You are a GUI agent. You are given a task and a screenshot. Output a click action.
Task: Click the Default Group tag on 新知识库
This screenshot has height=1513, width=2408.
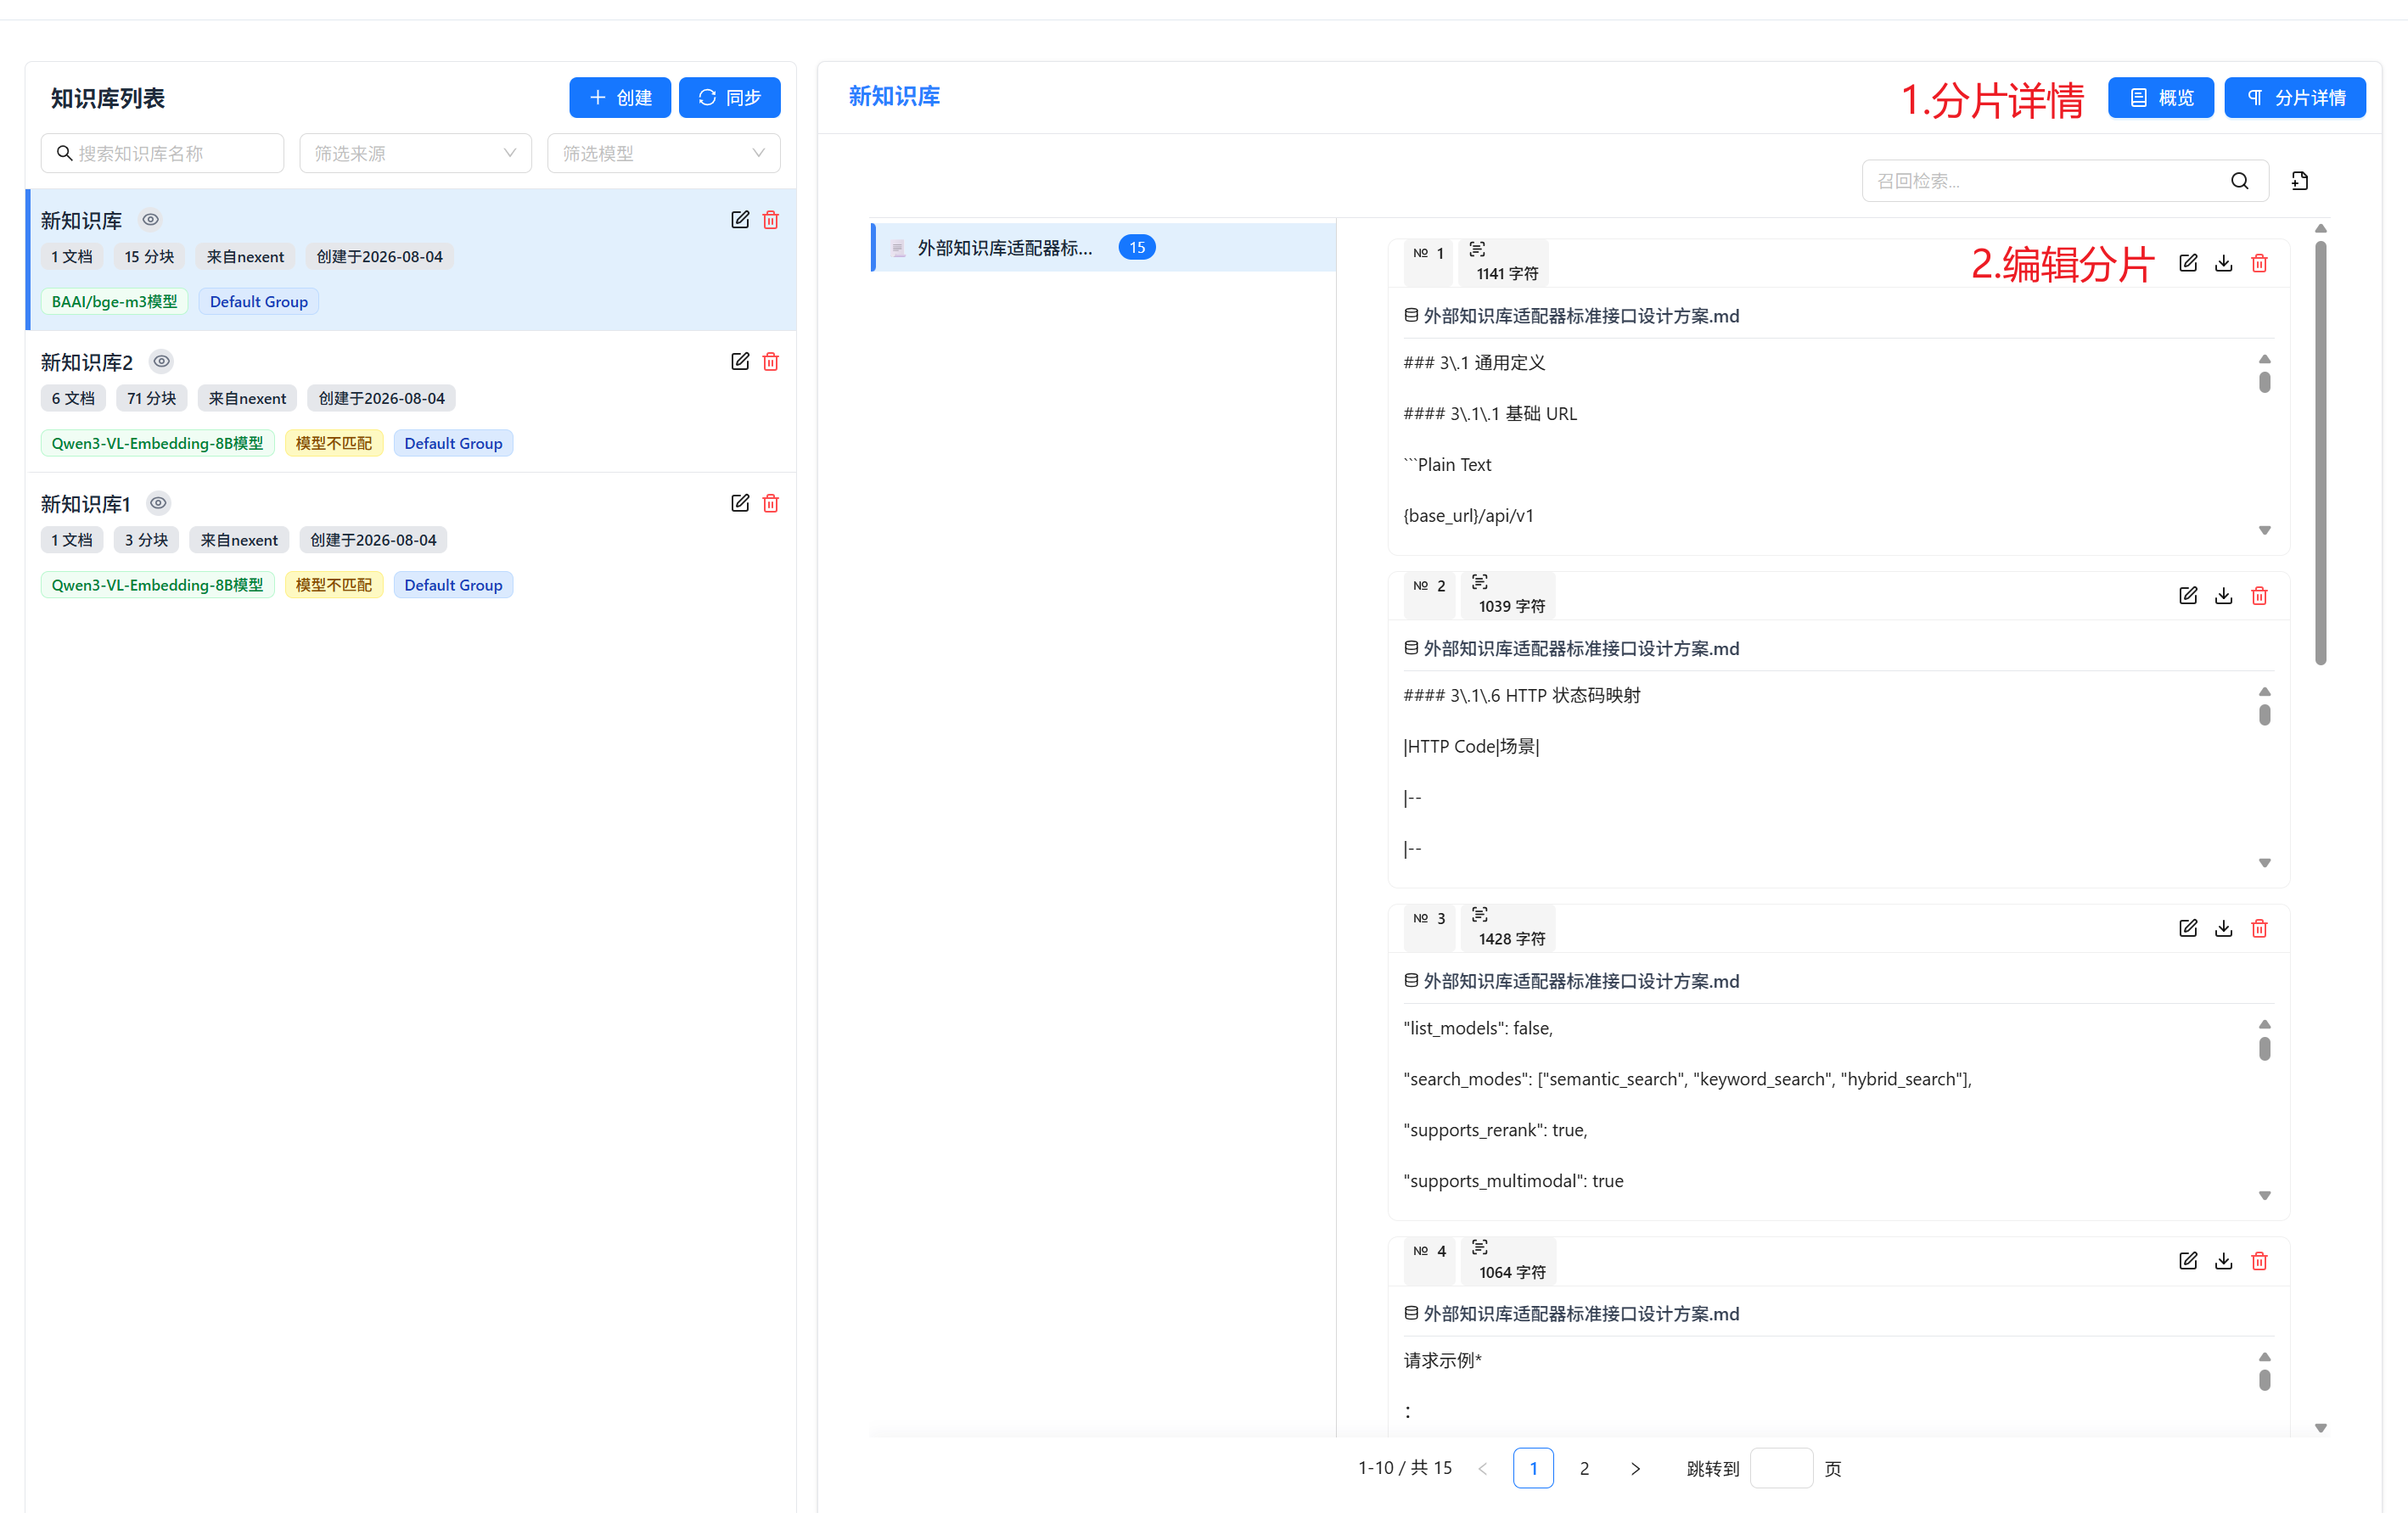259,302
